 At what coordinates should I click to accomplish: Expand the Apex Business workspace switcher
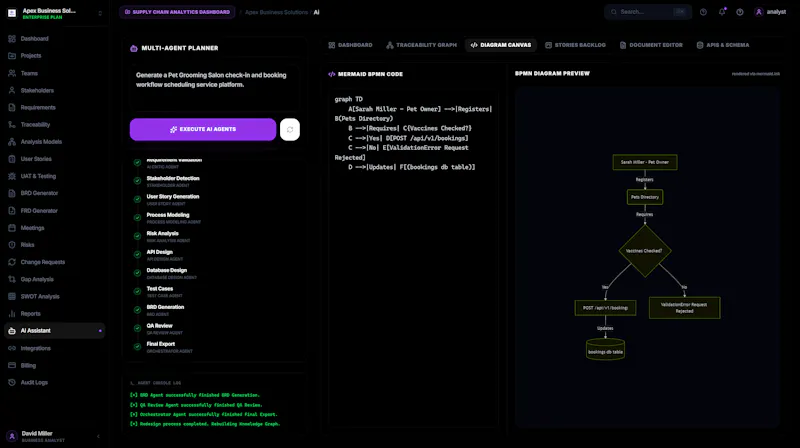click(x=100, y=13)
